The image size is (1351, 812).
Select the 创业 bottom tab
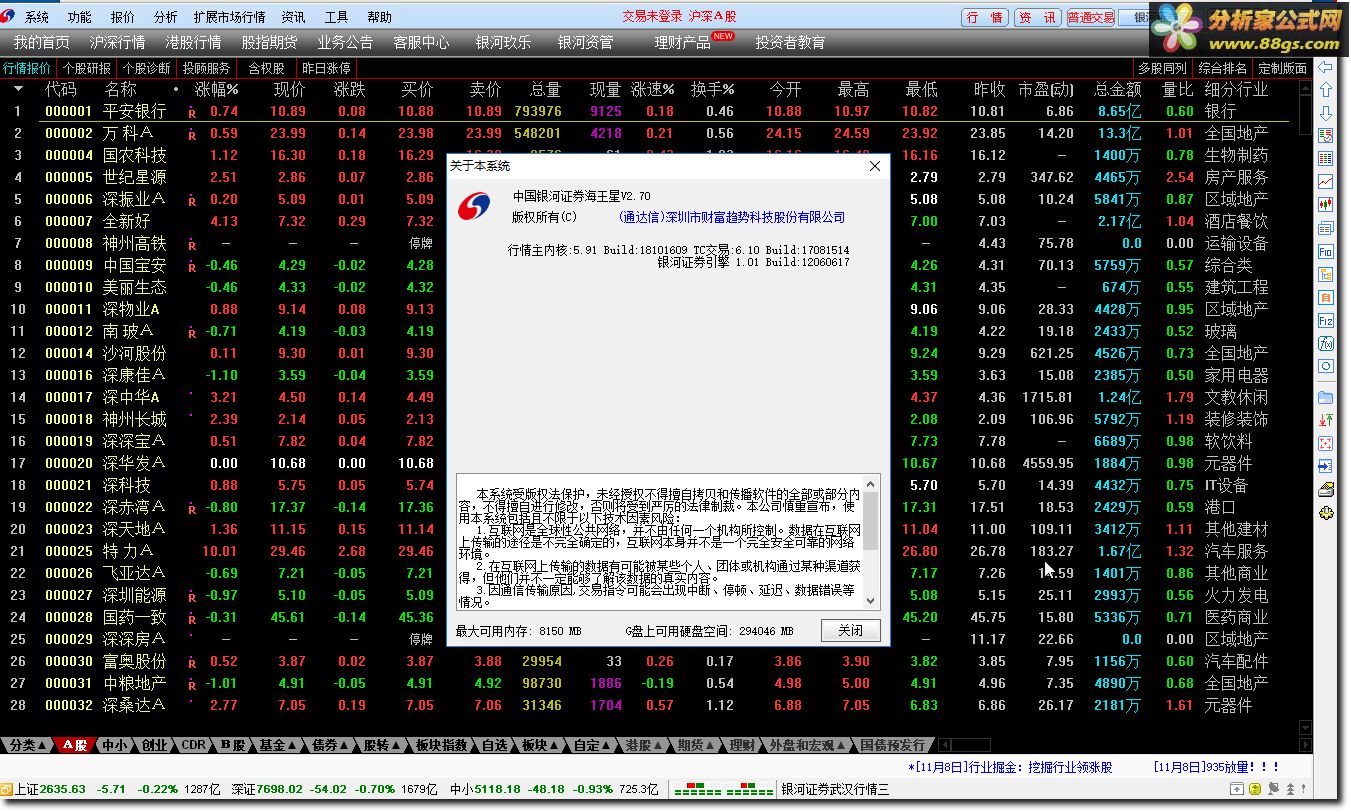[155, 746]
